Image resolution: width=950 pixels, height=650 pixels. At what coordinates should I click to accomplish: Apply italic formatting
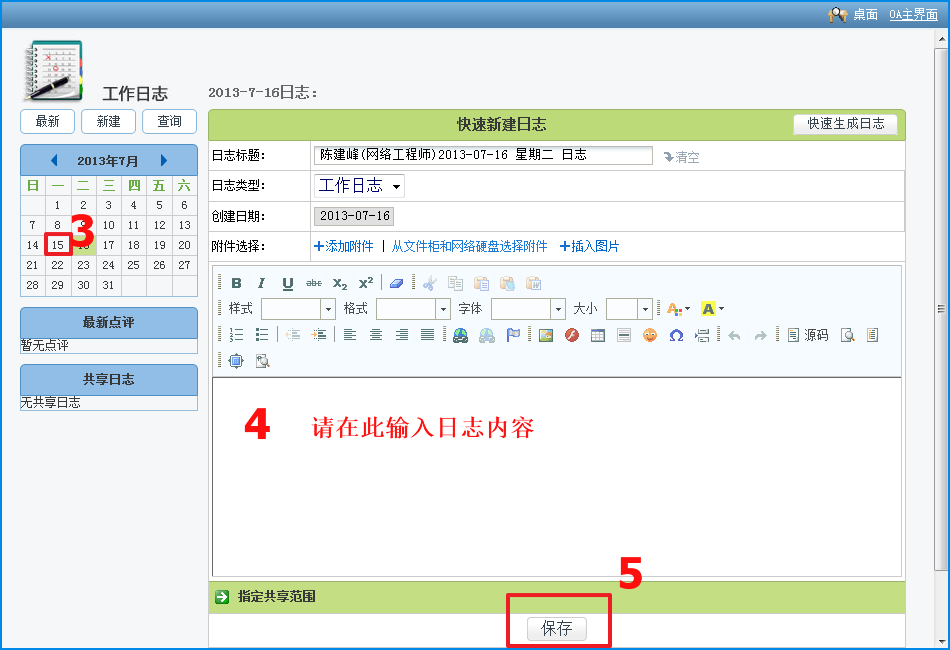[x=262, y=283]
